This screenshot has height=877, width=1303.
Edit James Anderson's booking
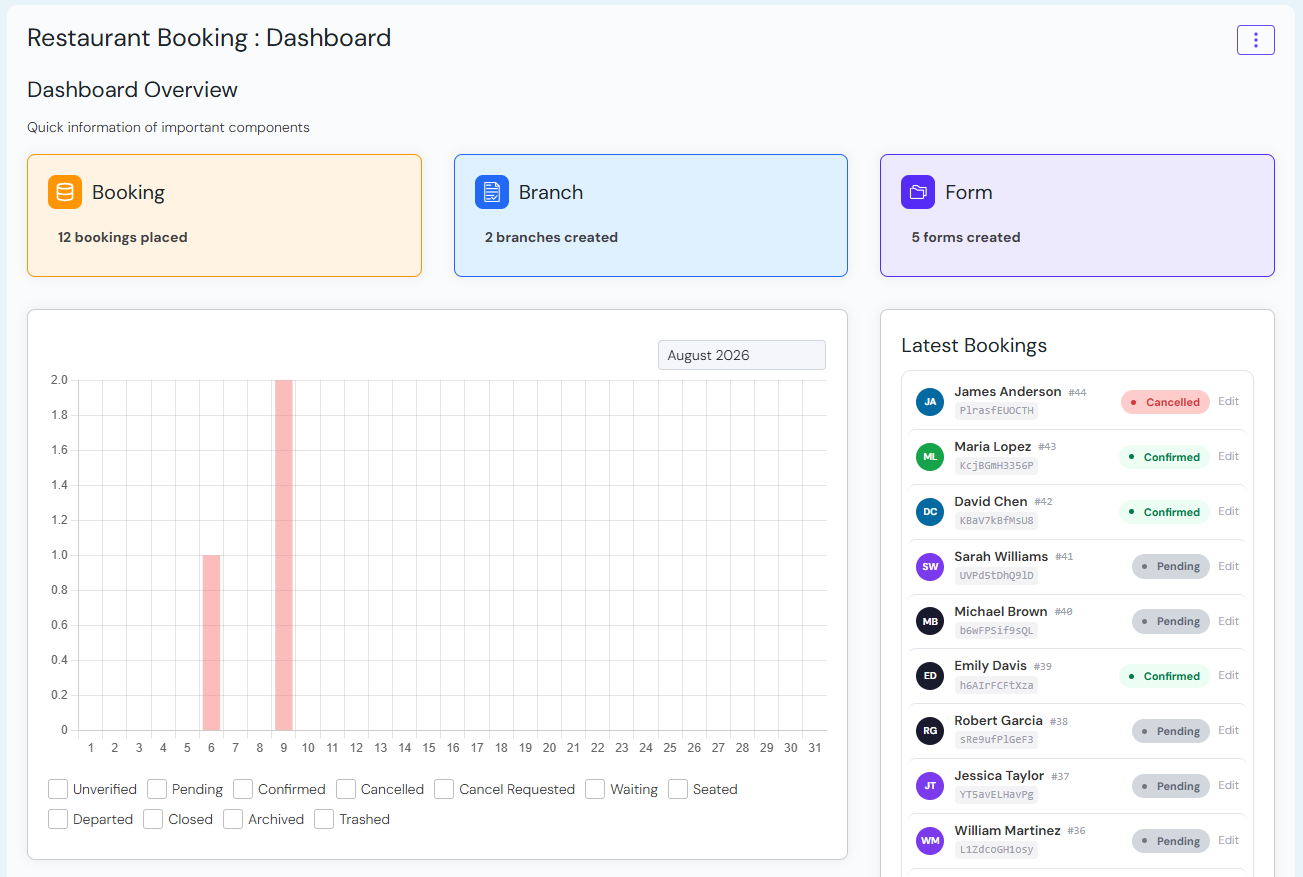(1228, 401)
